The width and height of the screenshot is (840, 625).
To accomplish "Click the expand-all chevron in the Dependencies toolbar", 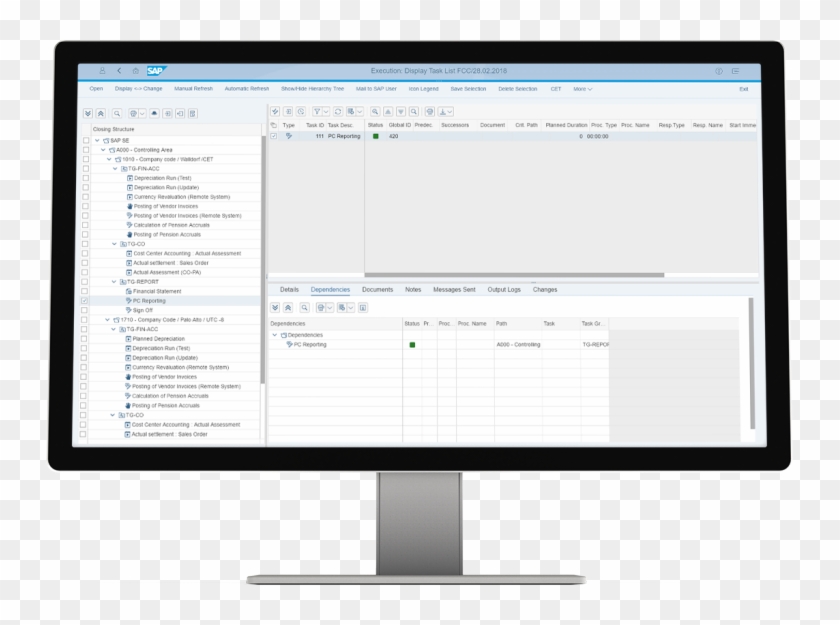I will pos(276,306).
